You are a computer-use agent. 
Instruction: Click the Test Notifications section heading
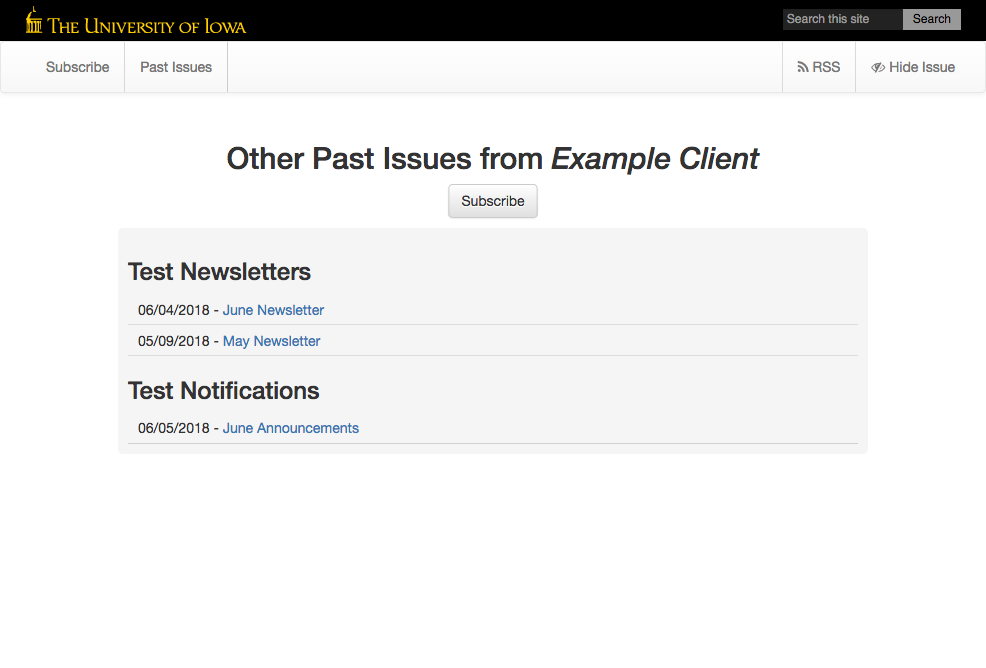click(x=223, y=390)
